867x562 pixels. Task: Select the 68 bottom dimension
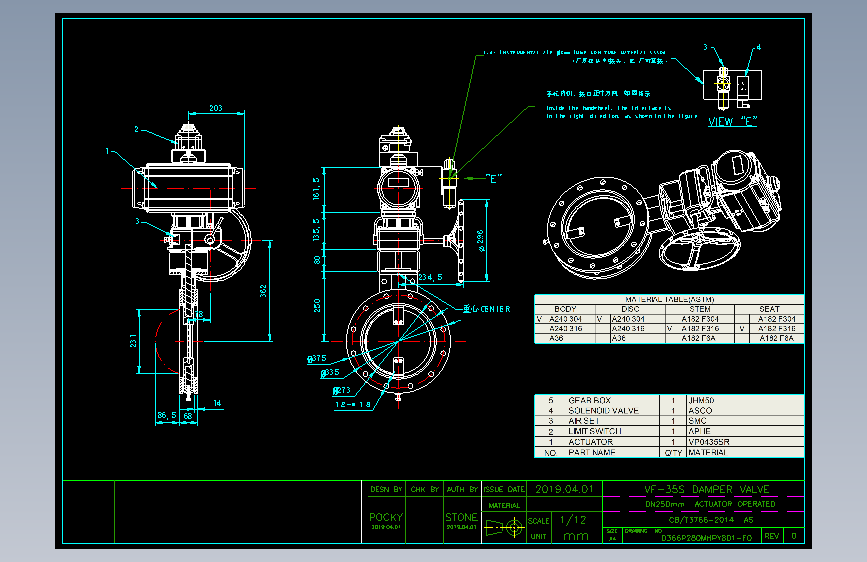point(188,415)
